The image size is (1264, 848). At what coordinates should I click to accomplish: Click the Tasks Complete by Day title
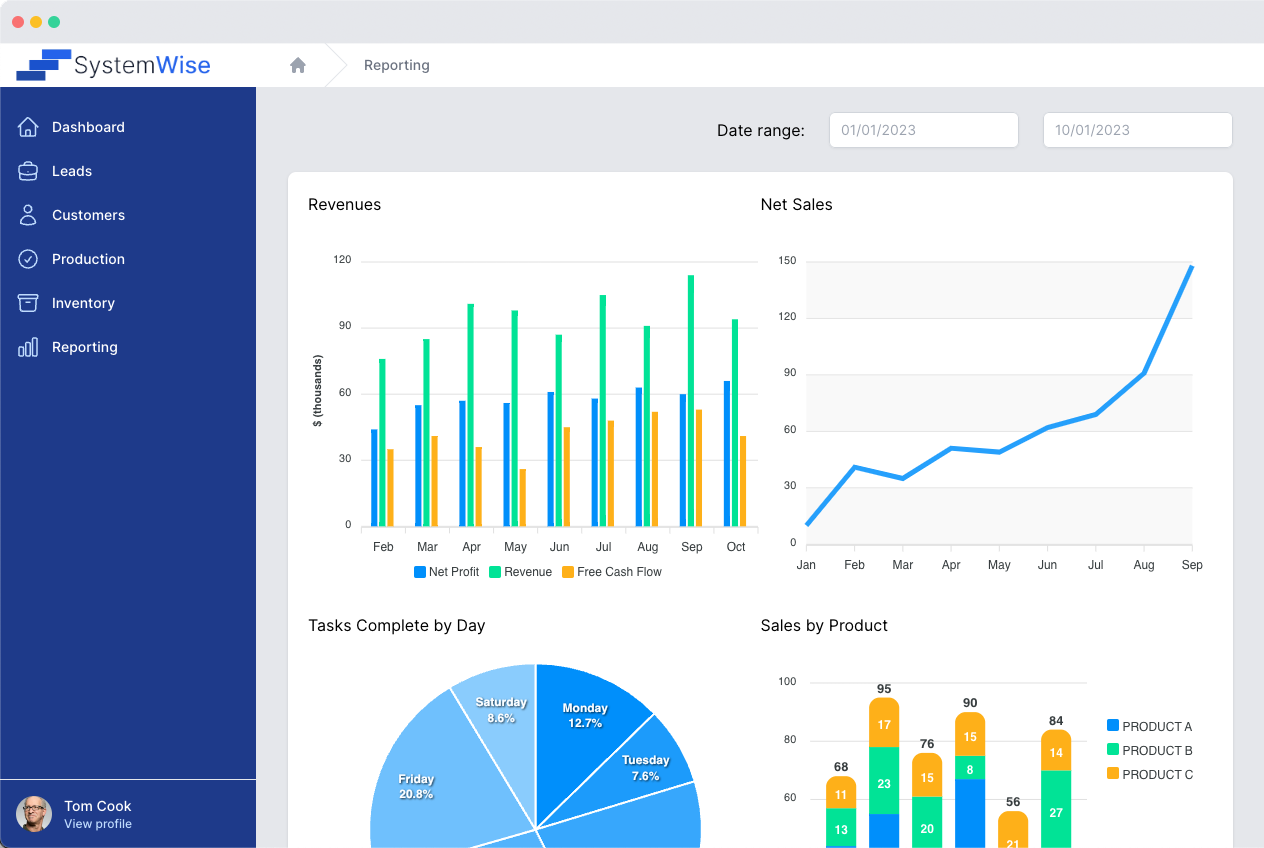[397, 626]
